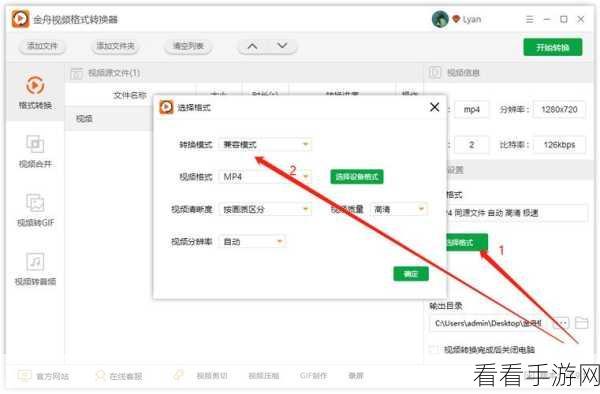Click the browse ellipsis button
The image size is (600, 394).
coord(561,323)
